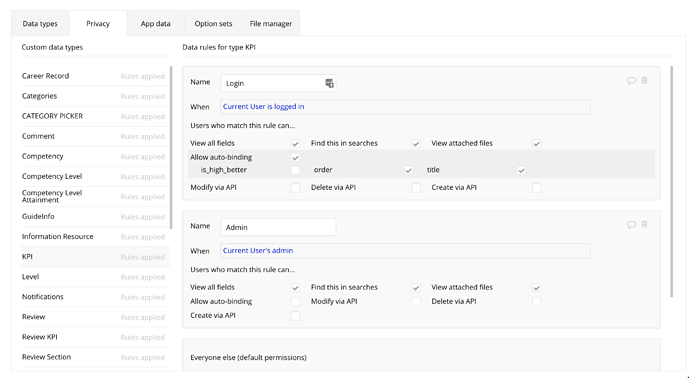Uncheck View all fields in Login rule
The height and width of the screenshot is (378, 689).
295,144
